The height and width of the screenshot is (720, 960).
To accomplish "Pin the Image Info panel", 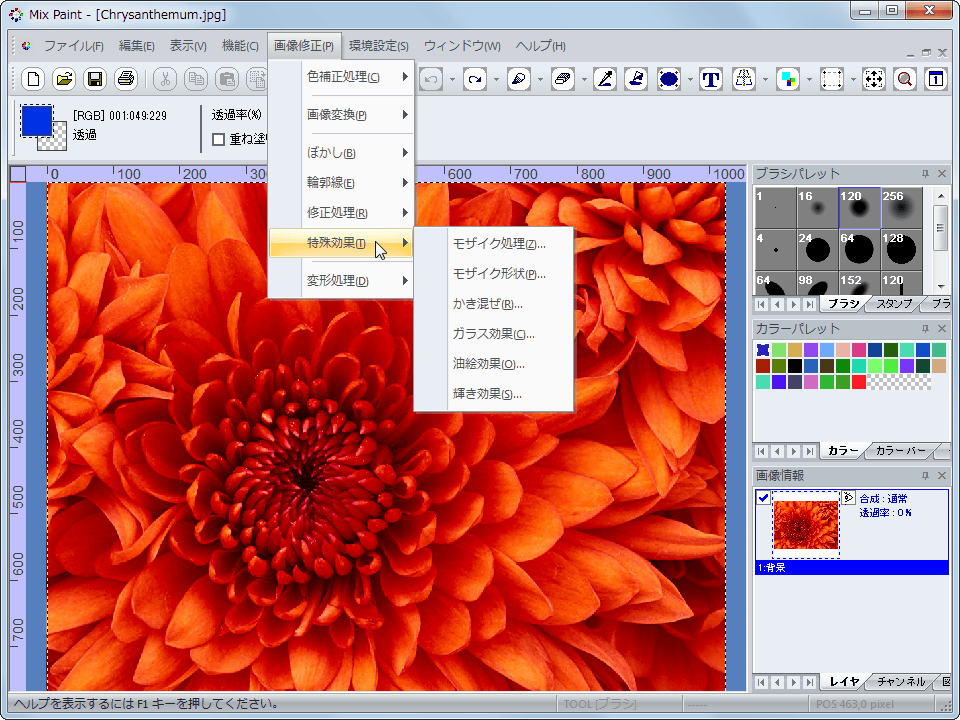I will [925, 476].
